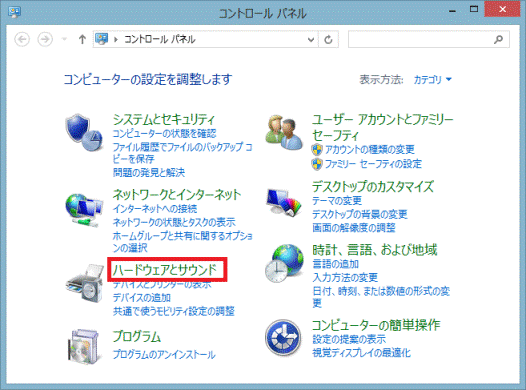Open the System and Security shield icon

coord(84,132)
